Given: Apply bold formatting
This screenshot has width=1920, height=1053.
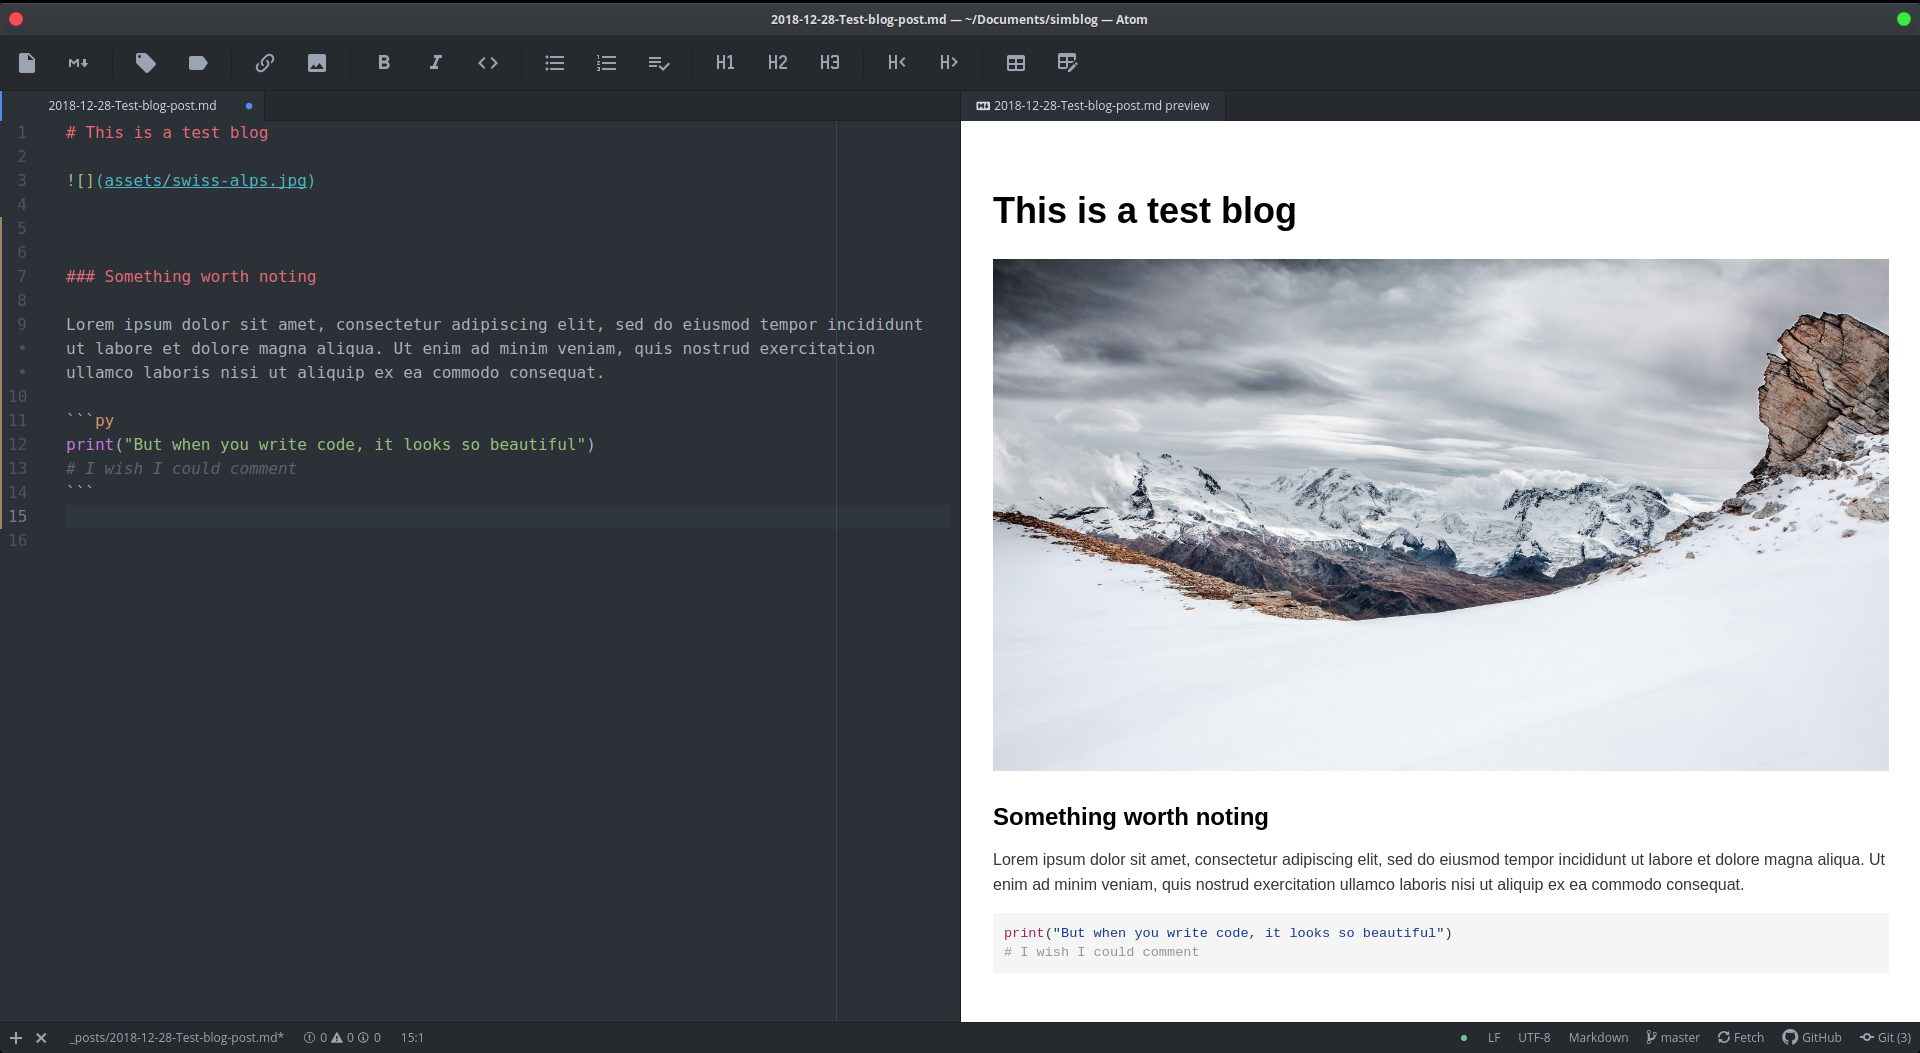Looking at the screenshot, I should point(384,63).
